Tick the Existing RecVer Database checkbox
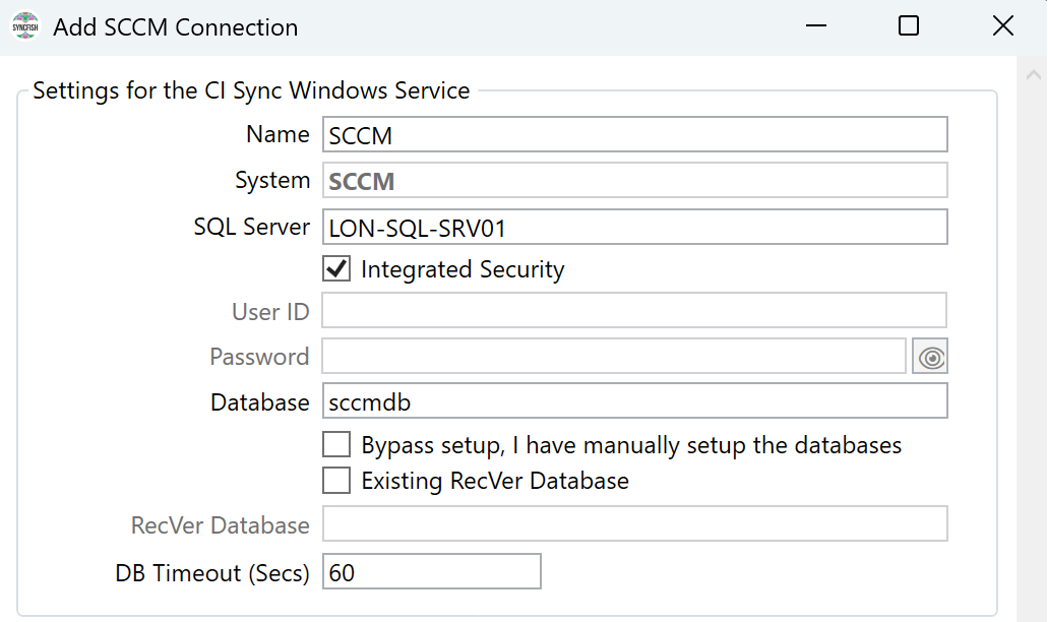1048x622 pixels. click(x=336, y=480)
